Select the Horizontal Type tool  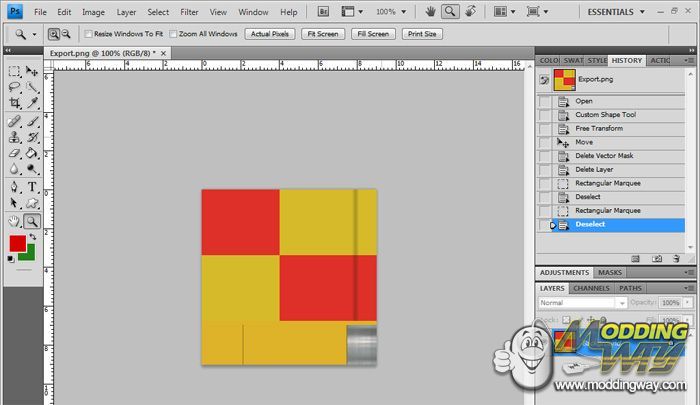coord(32,187)
